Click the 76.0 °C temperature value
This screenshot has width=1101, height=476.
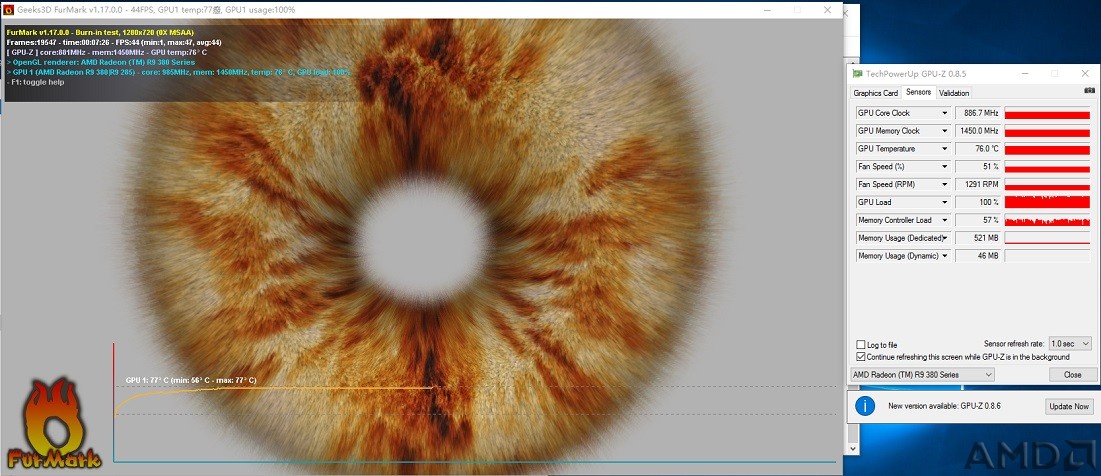[x=978, y=149]
